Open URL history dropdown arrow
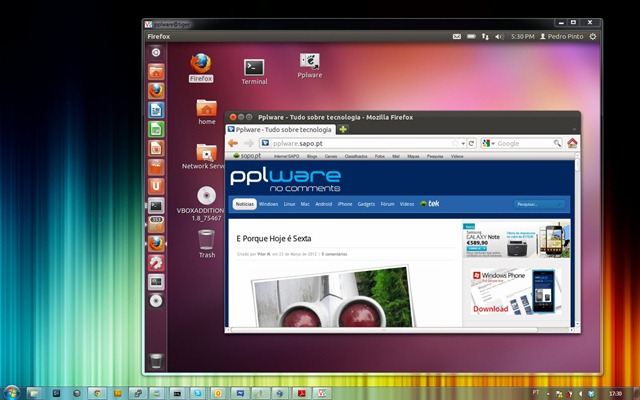The width and height of the screenshot is (640, 400). pos(463,144)
